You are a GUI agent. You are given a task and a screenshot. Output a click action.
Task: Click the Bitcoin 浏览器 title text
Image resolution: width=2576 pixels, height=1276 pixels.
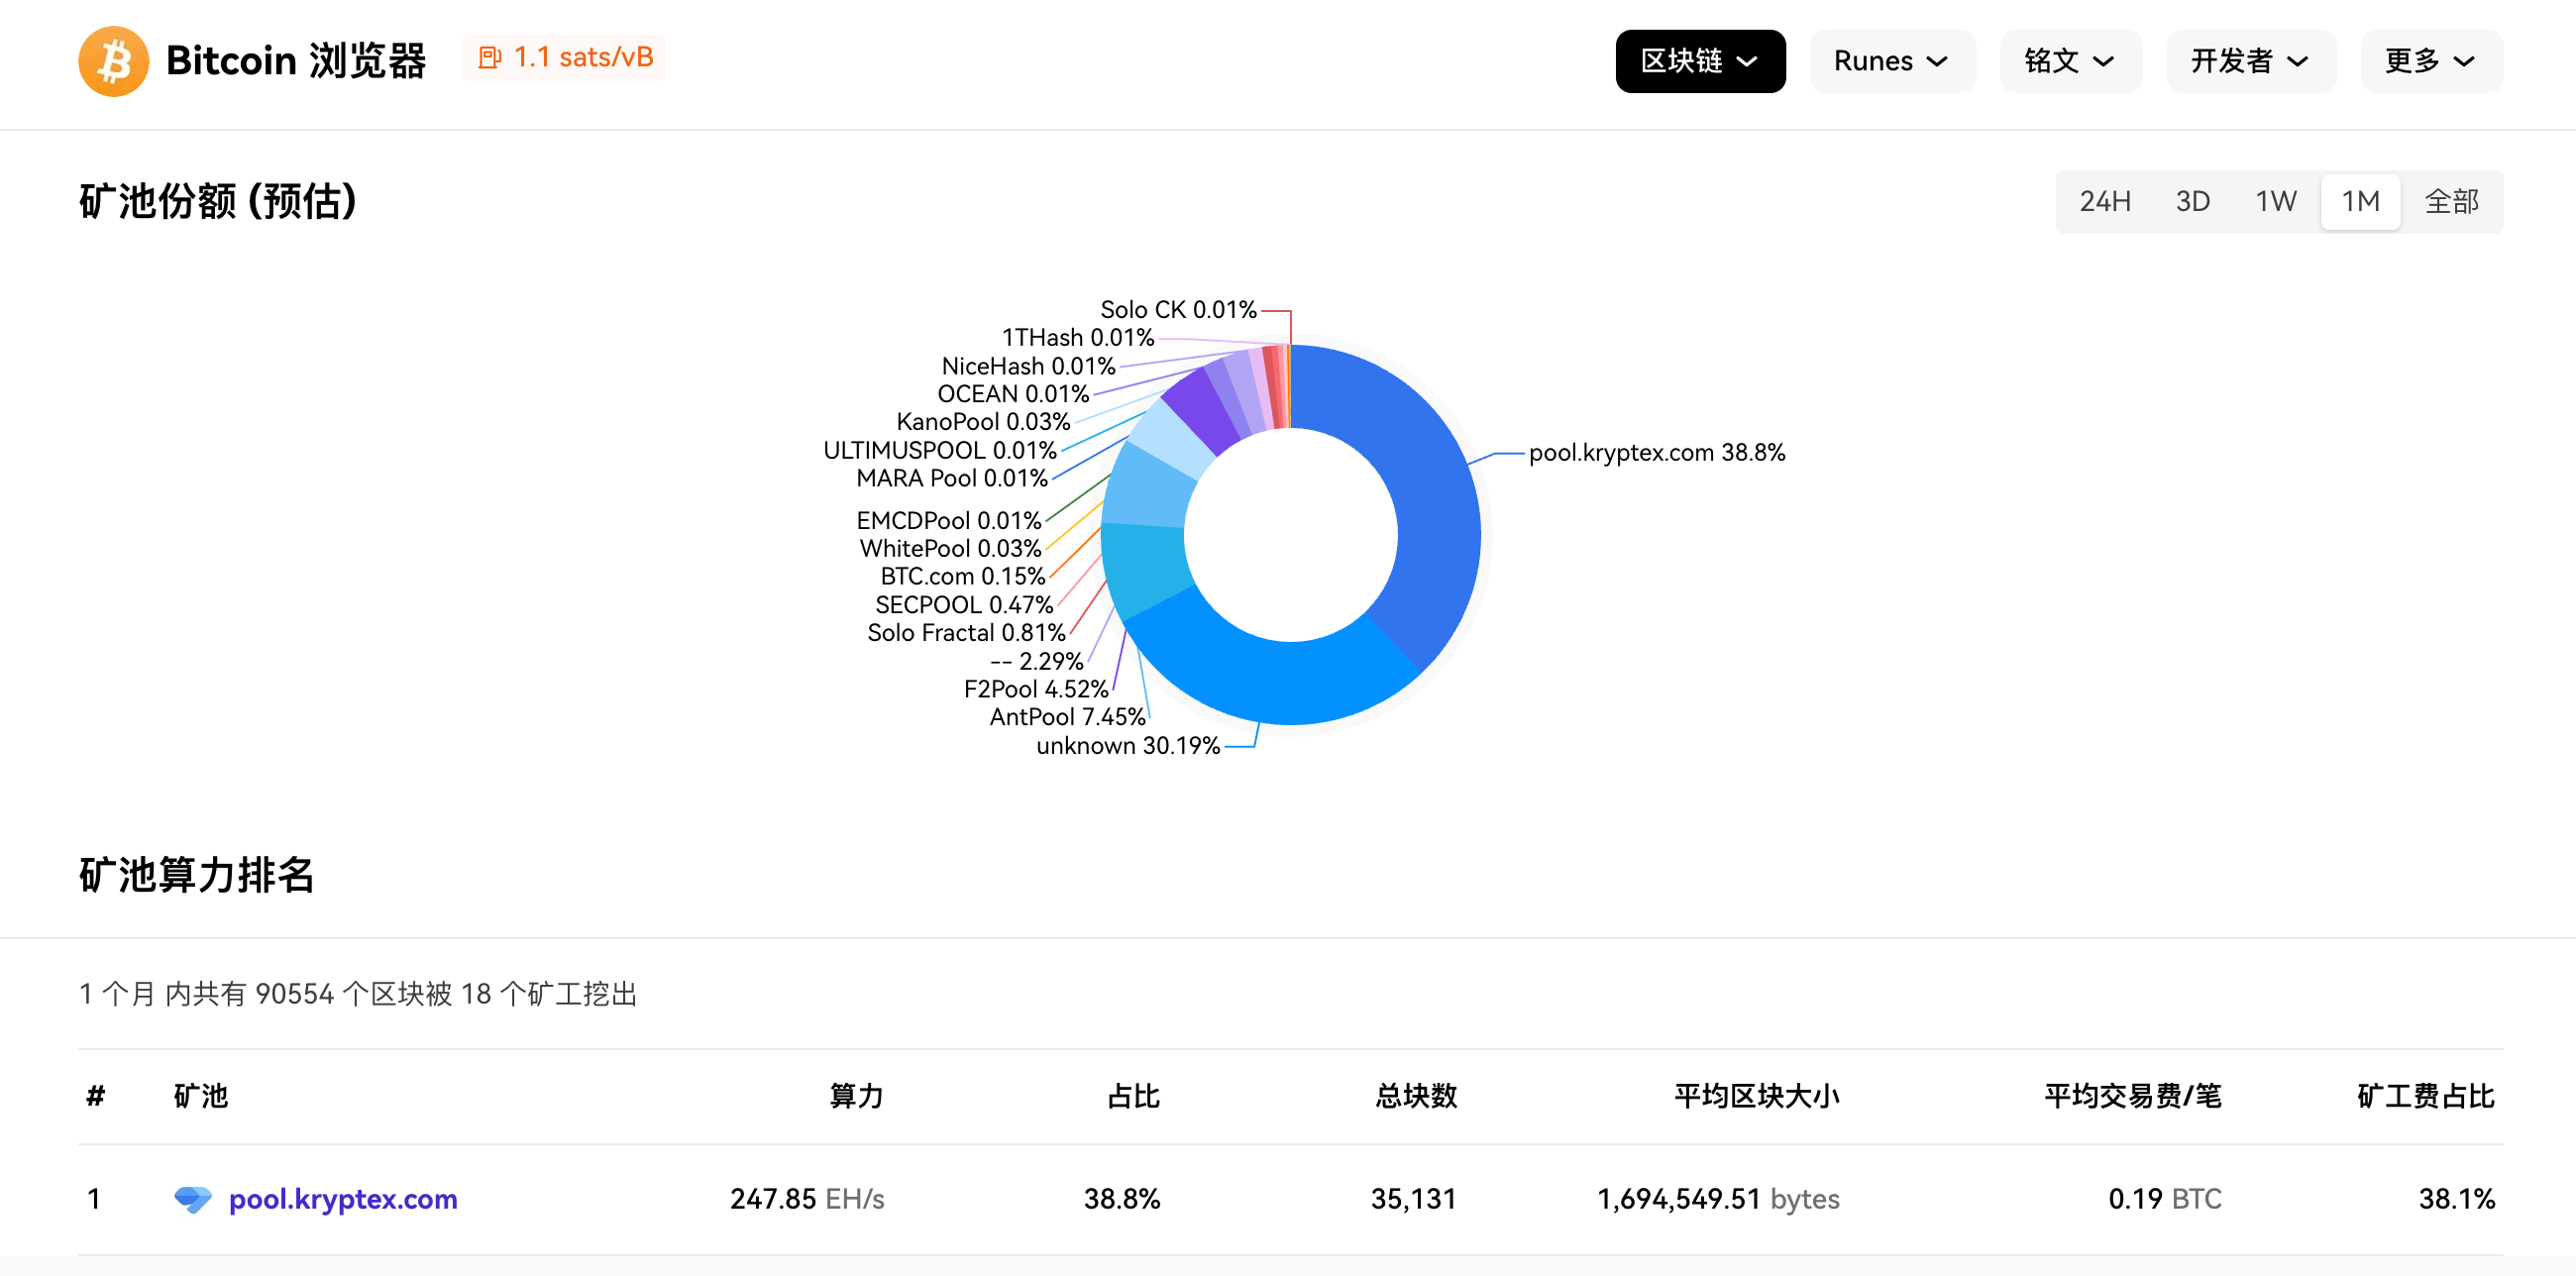296,61
